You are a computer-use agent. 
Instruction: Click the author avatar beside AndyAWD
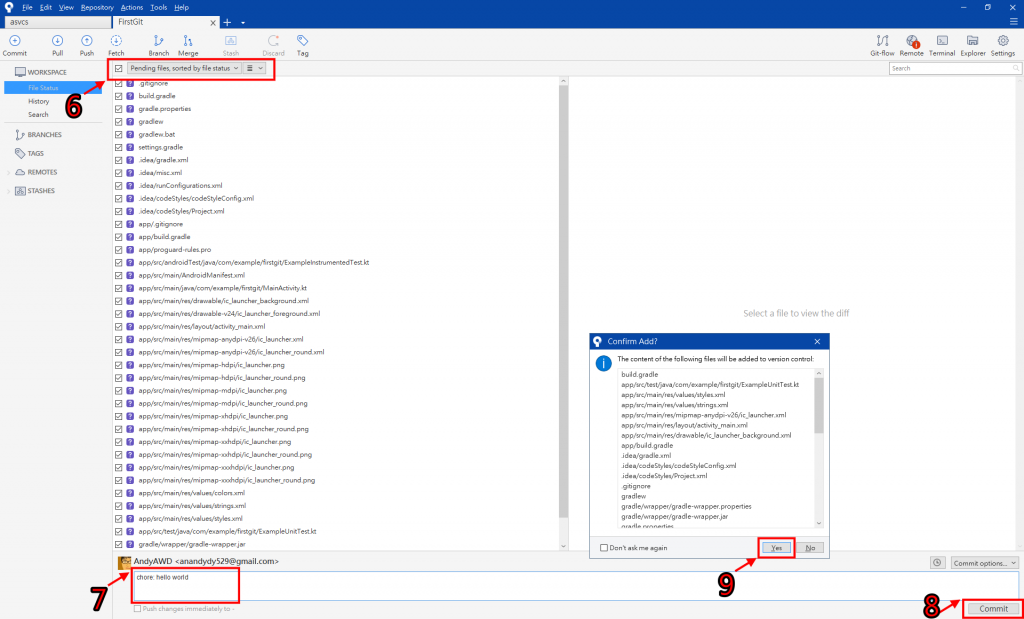point(124,562)
